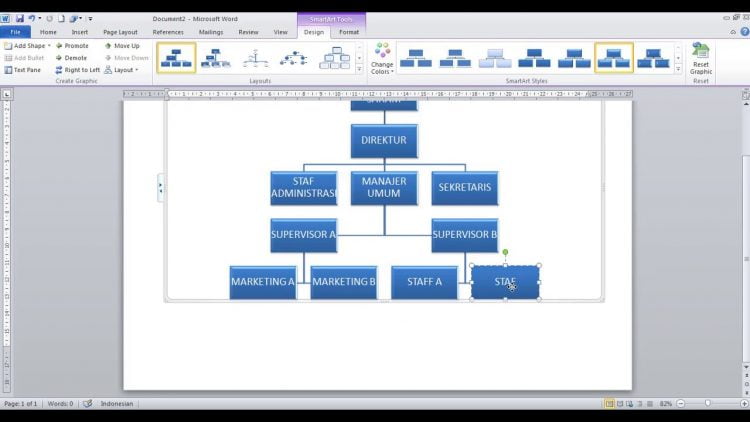The height and width of the screenshot is (422, 750).
Task: Switch to the View tab
Action: point(280,32)
